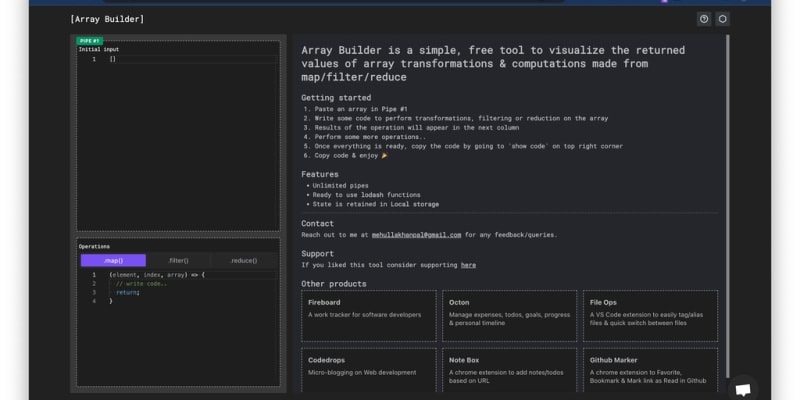
Task: Click the 'Operations' panel label
Action: (x=94, y=246)
